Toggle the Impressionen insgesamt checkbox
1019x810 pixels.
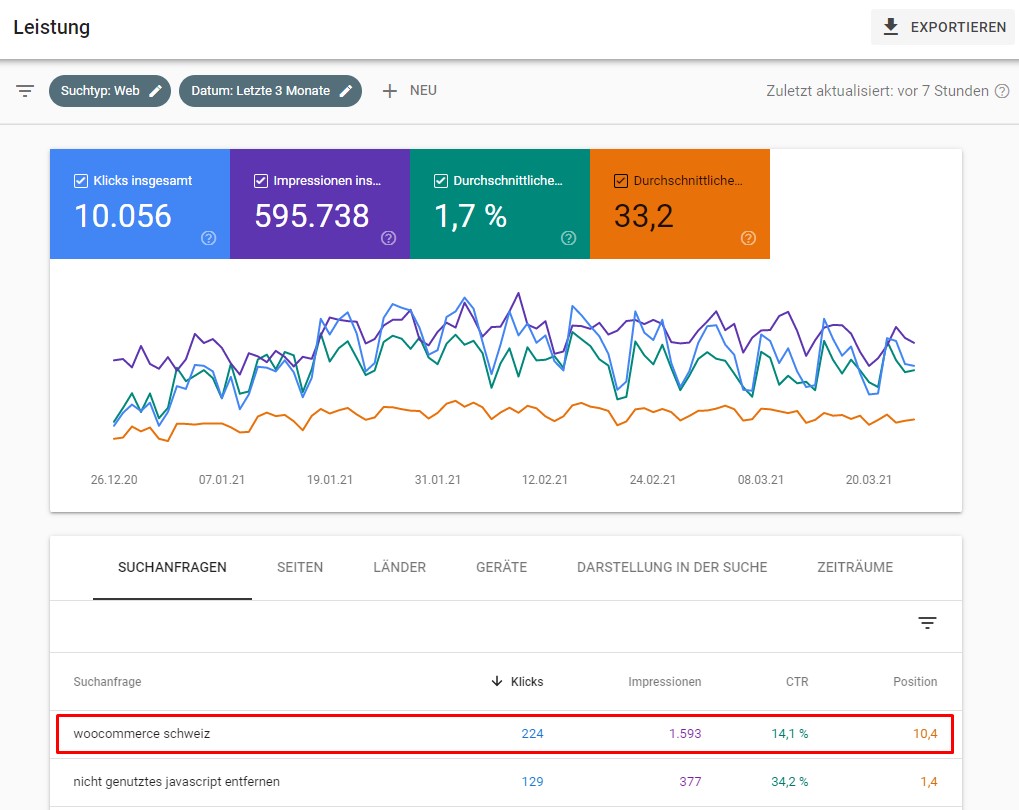pyautogui.click(x=261, y=181)
